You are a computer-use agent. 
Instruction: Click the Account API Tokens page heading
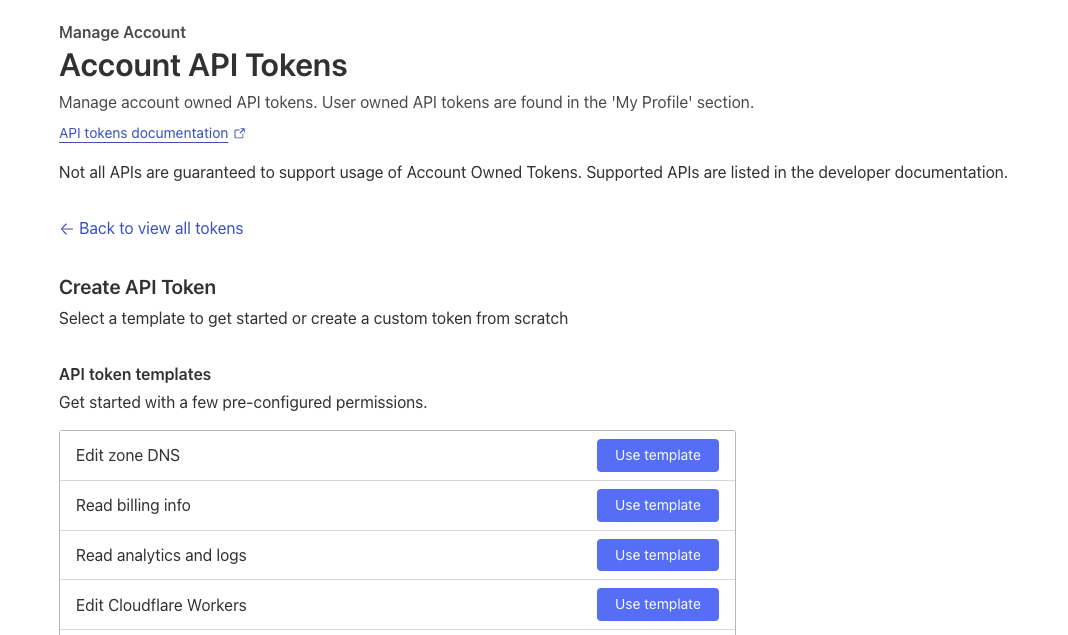pyautogui.click(x=203, y=66)
